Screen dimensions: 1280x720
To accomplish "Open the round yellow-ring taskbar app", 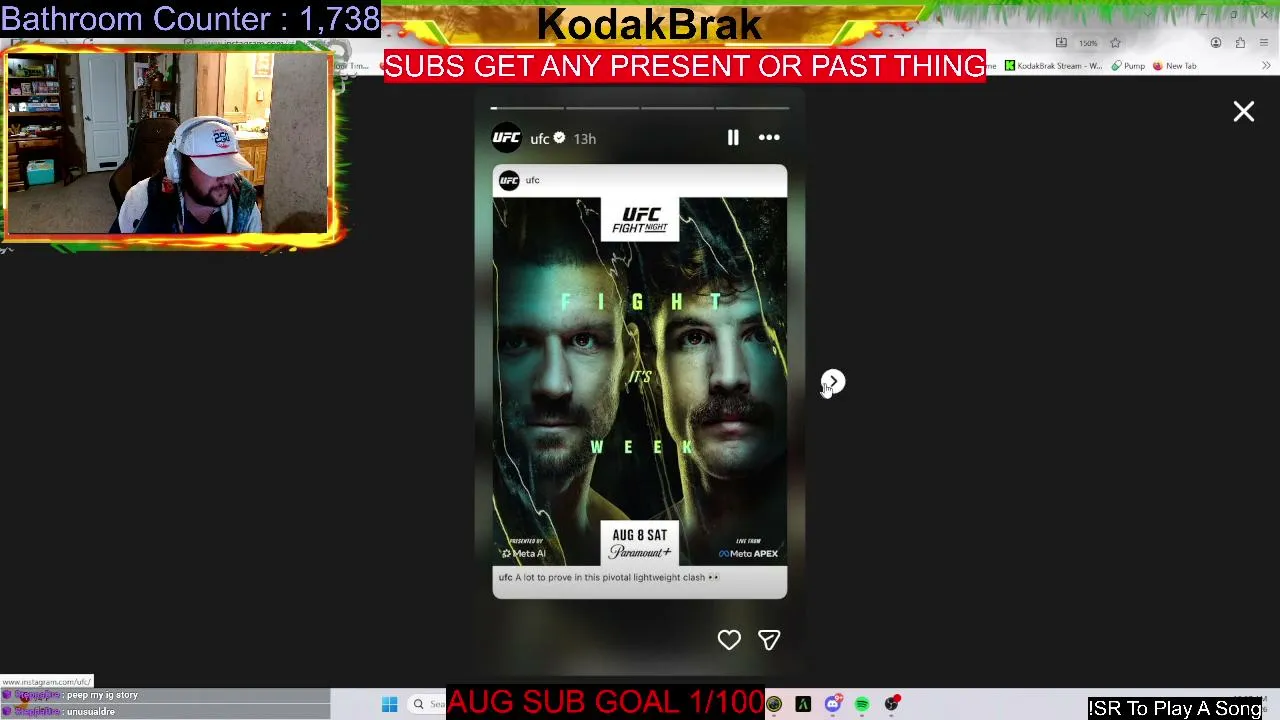I will pos(774,705).
